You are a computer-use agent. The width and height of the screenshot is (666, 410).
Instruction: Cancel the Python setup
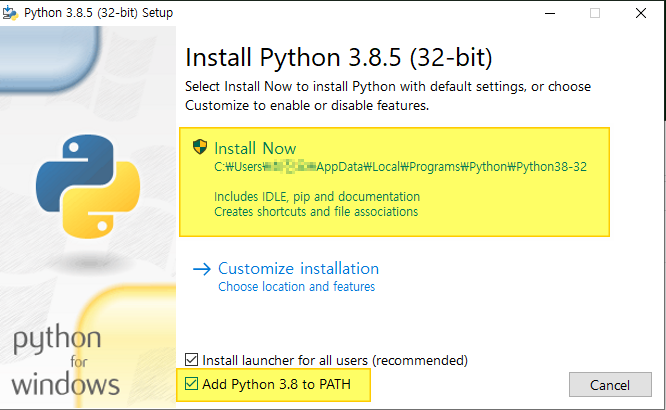pyautogui.click(x=610, y=385)
